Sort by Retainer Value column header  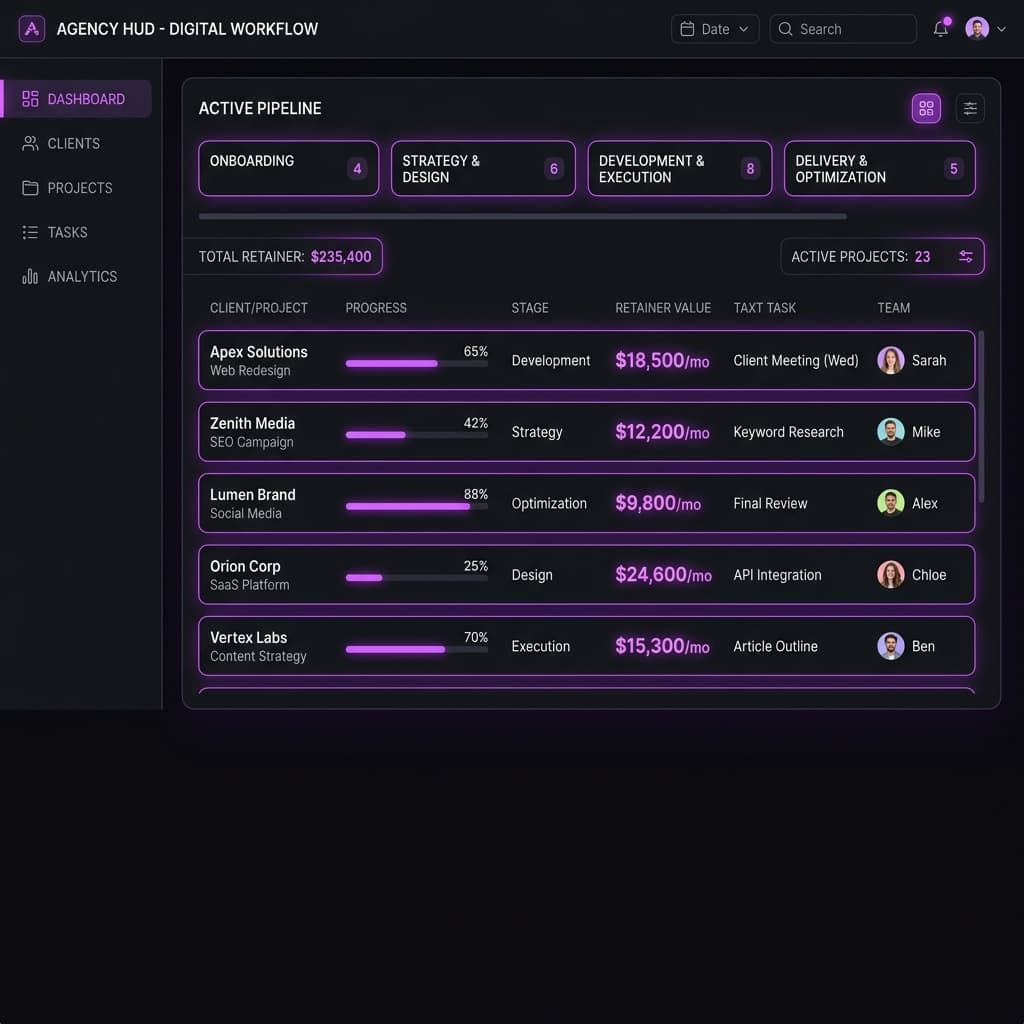click(663, 308)
